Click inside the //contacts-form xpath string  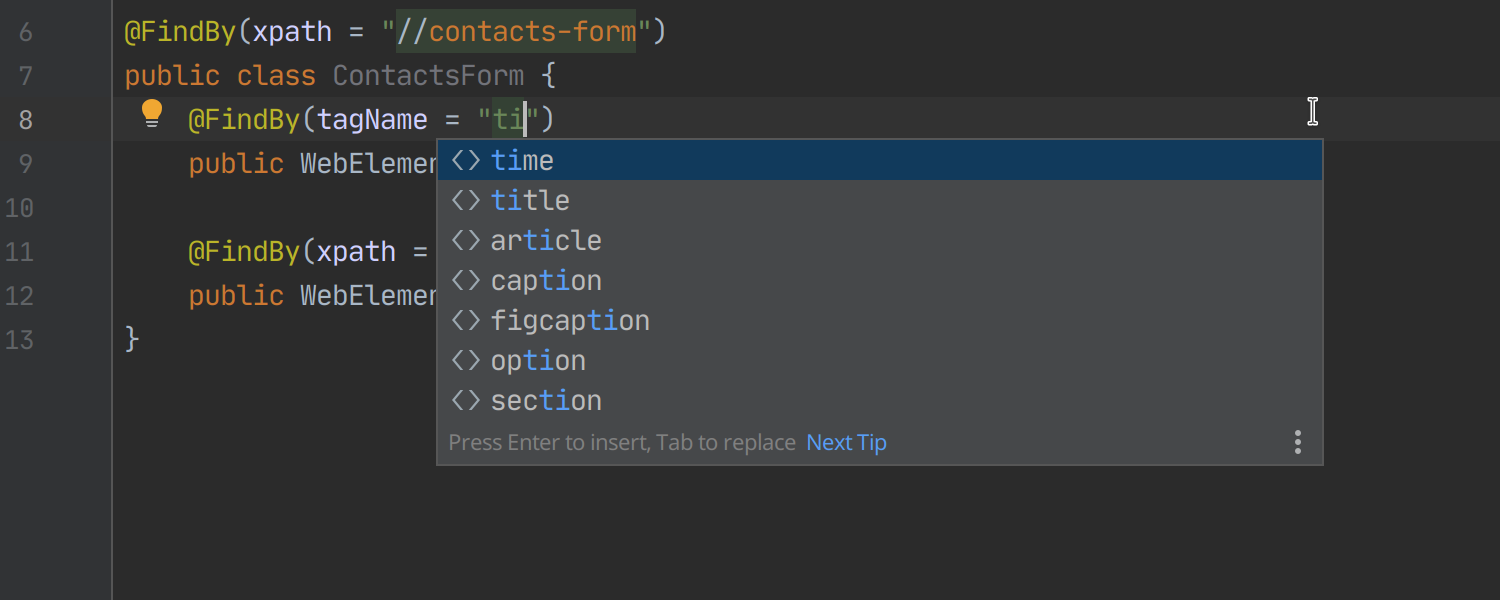point(516,32)
